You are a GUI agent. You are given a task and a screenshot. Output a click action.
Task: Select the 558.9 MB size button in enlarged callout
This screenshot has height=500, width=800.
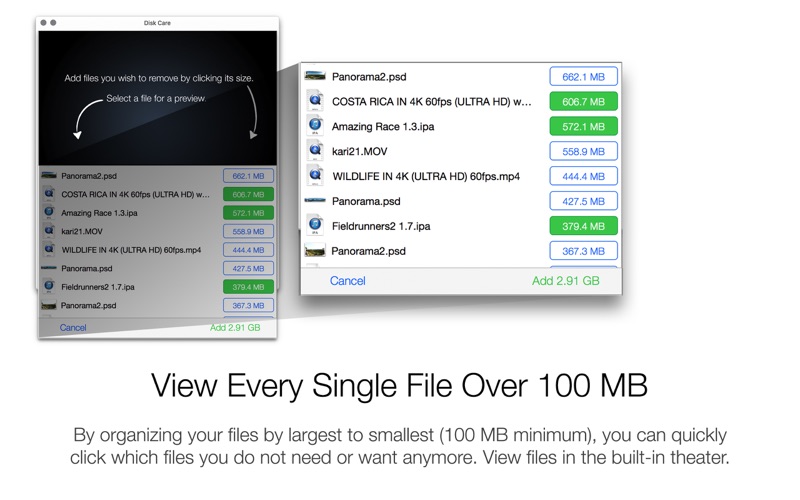point(584,152)
